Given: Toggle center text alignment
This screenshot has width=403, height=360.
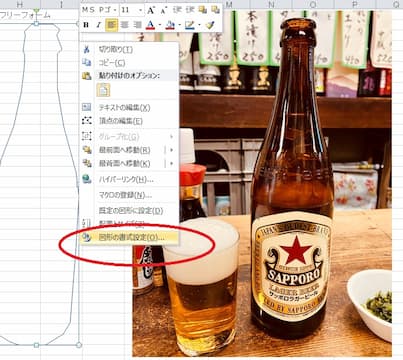Looking at the screenshot, I should click(124, 25).
